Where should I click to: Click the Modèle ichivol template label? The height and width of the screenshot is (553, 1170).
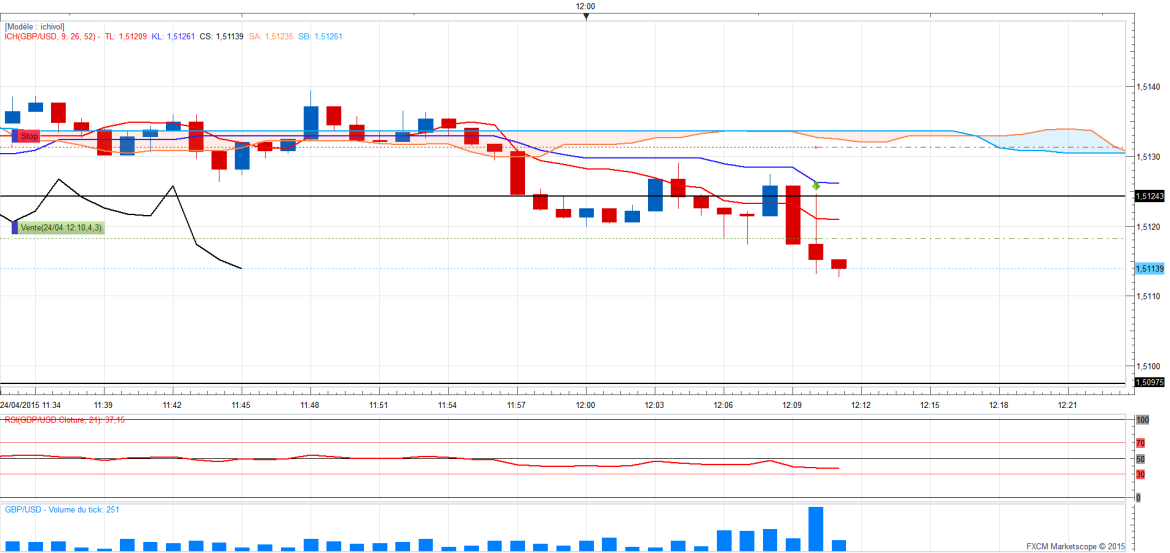point(34,26)
